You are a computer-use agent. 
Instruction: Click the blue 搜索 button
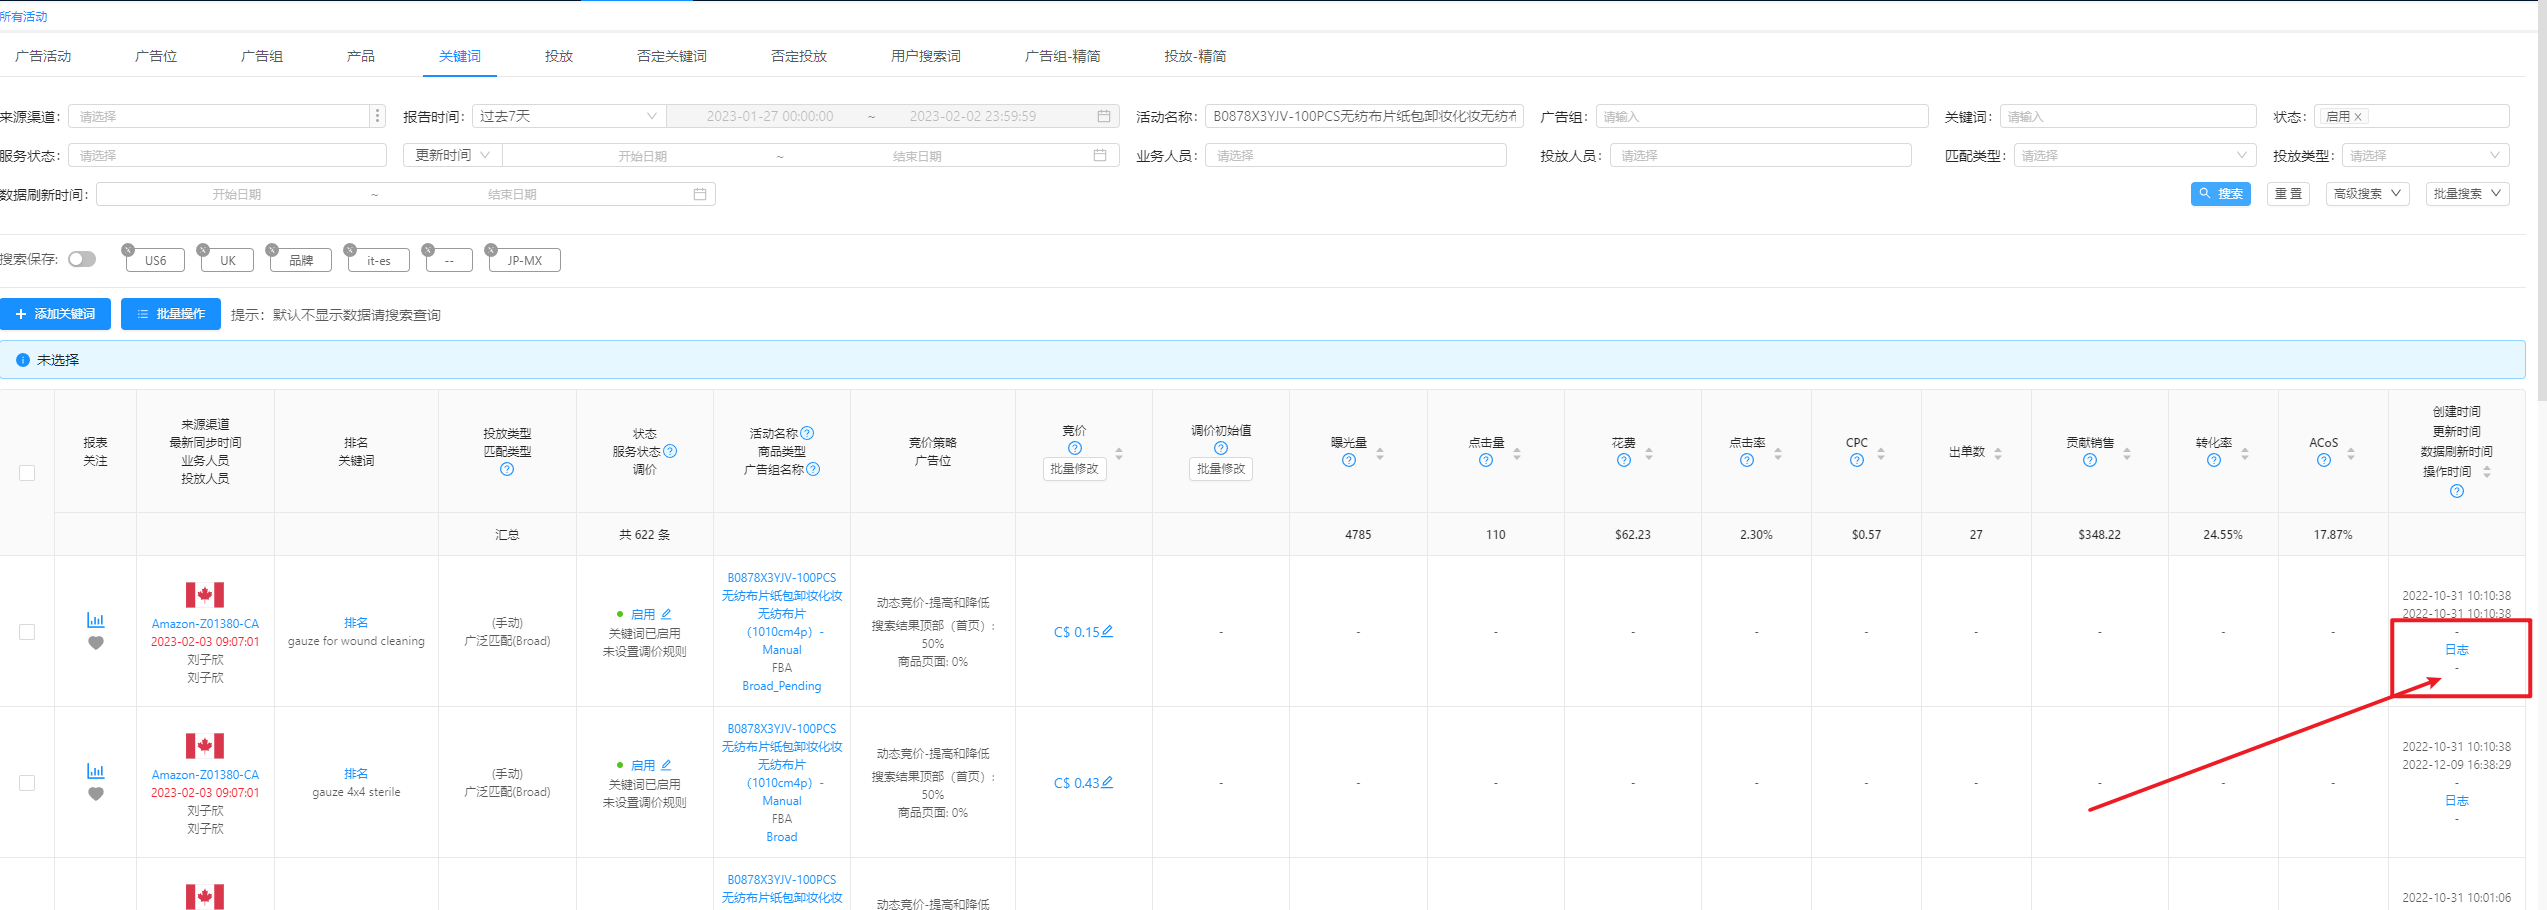(2220, 194)
